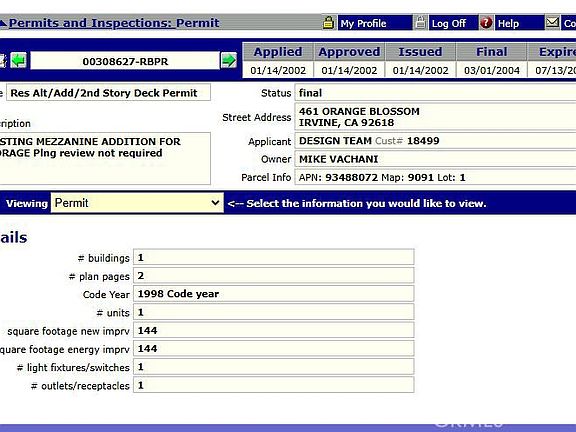Select the Issued date column header
The image size is (576, 432).
click(x=420, y=52)
